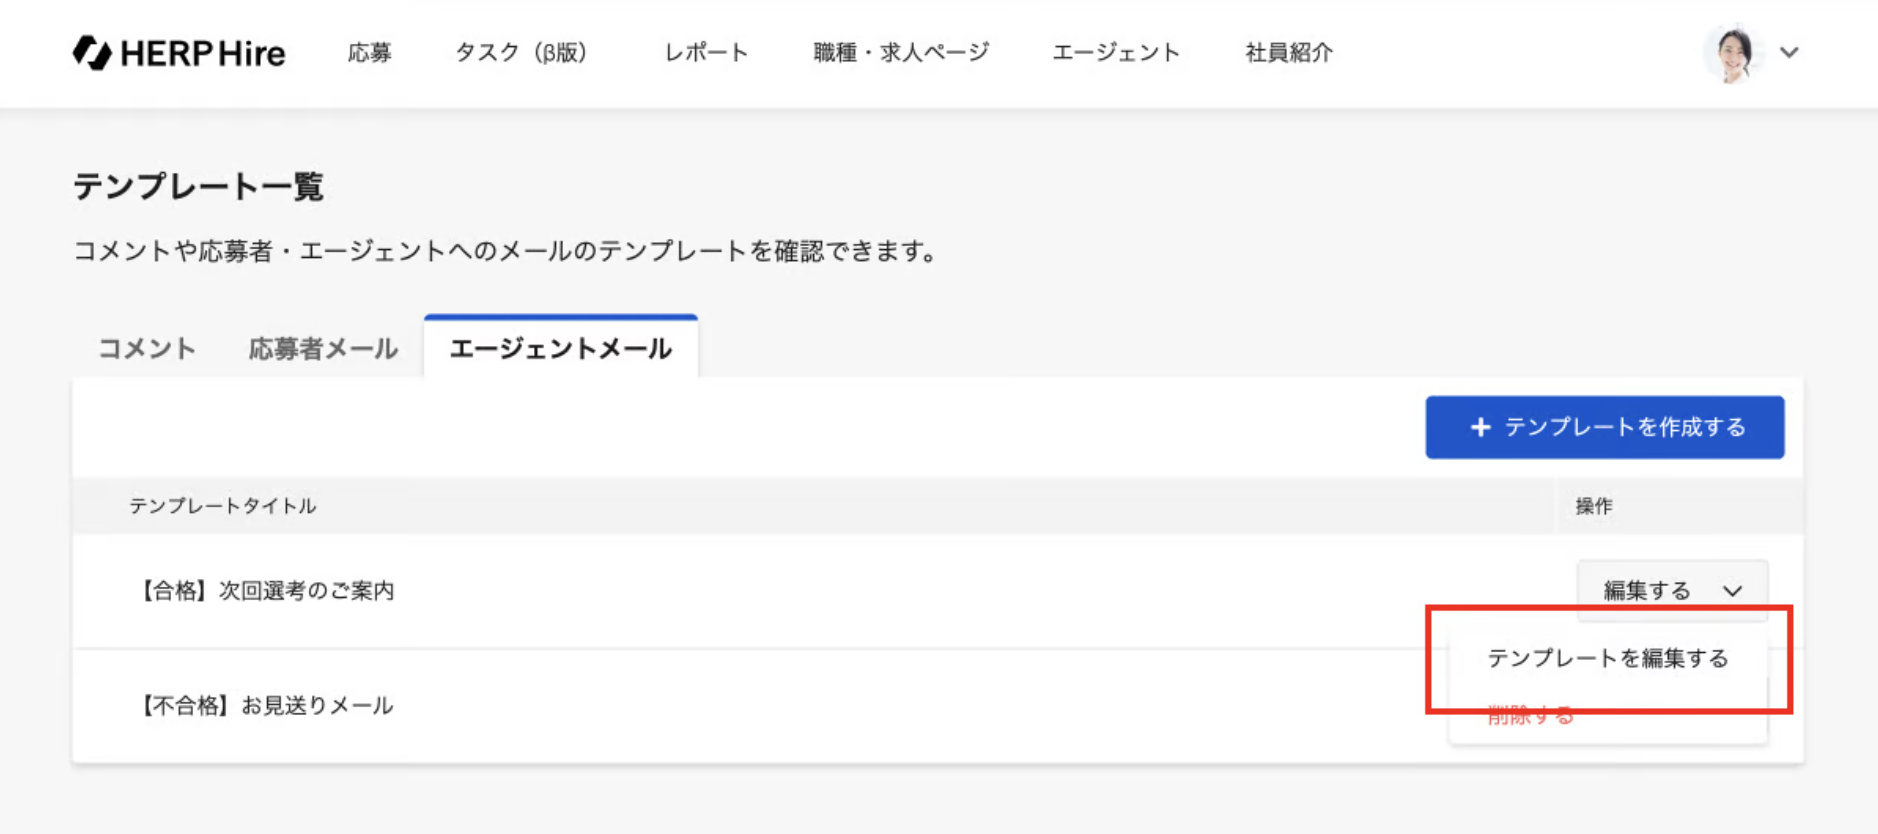Image resolution: width=1878 pixels, height=834 pixels.
Task: Navigate to 職種・求人ページ
Action: (x=901, y=53)
